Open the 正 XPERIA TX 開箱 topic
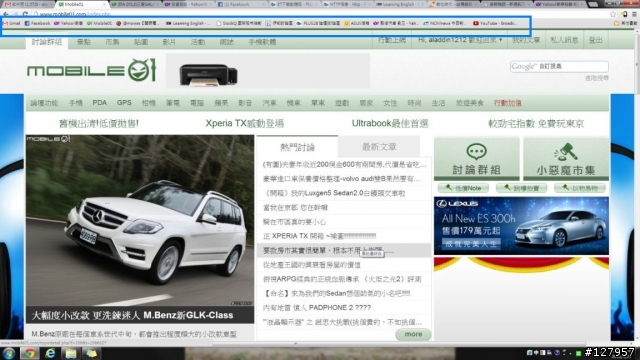Screen dimensions: 640x360 point(319,236)
